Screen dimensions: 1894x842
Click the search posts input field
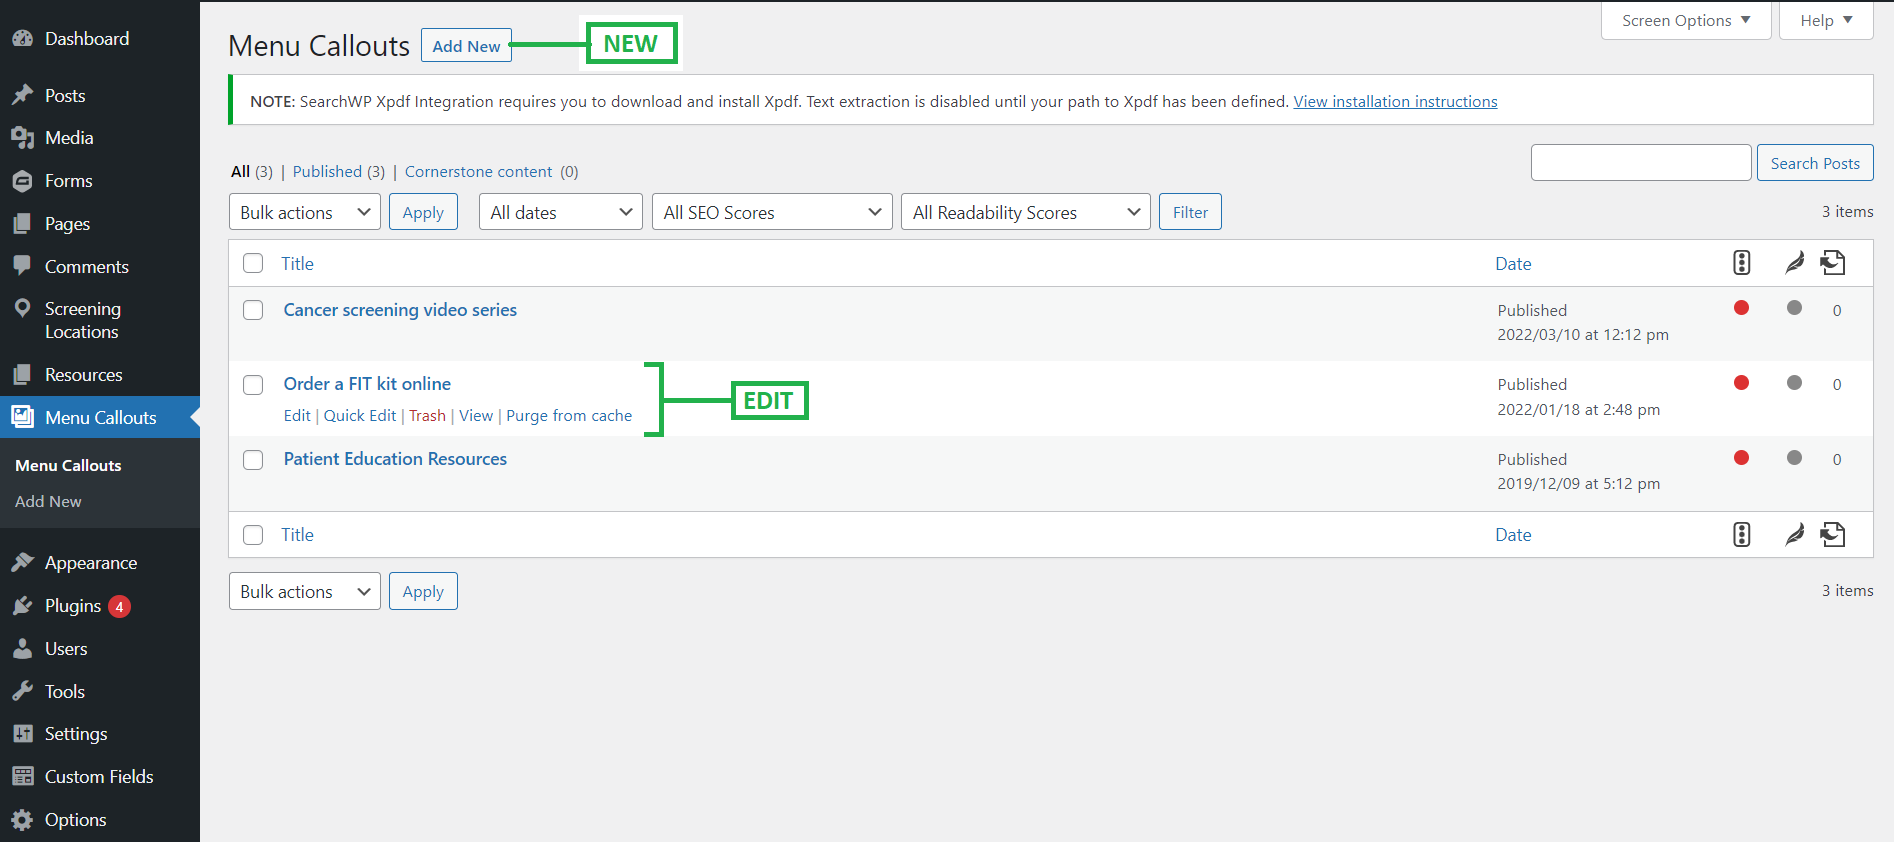click(x=1640, y=163)
